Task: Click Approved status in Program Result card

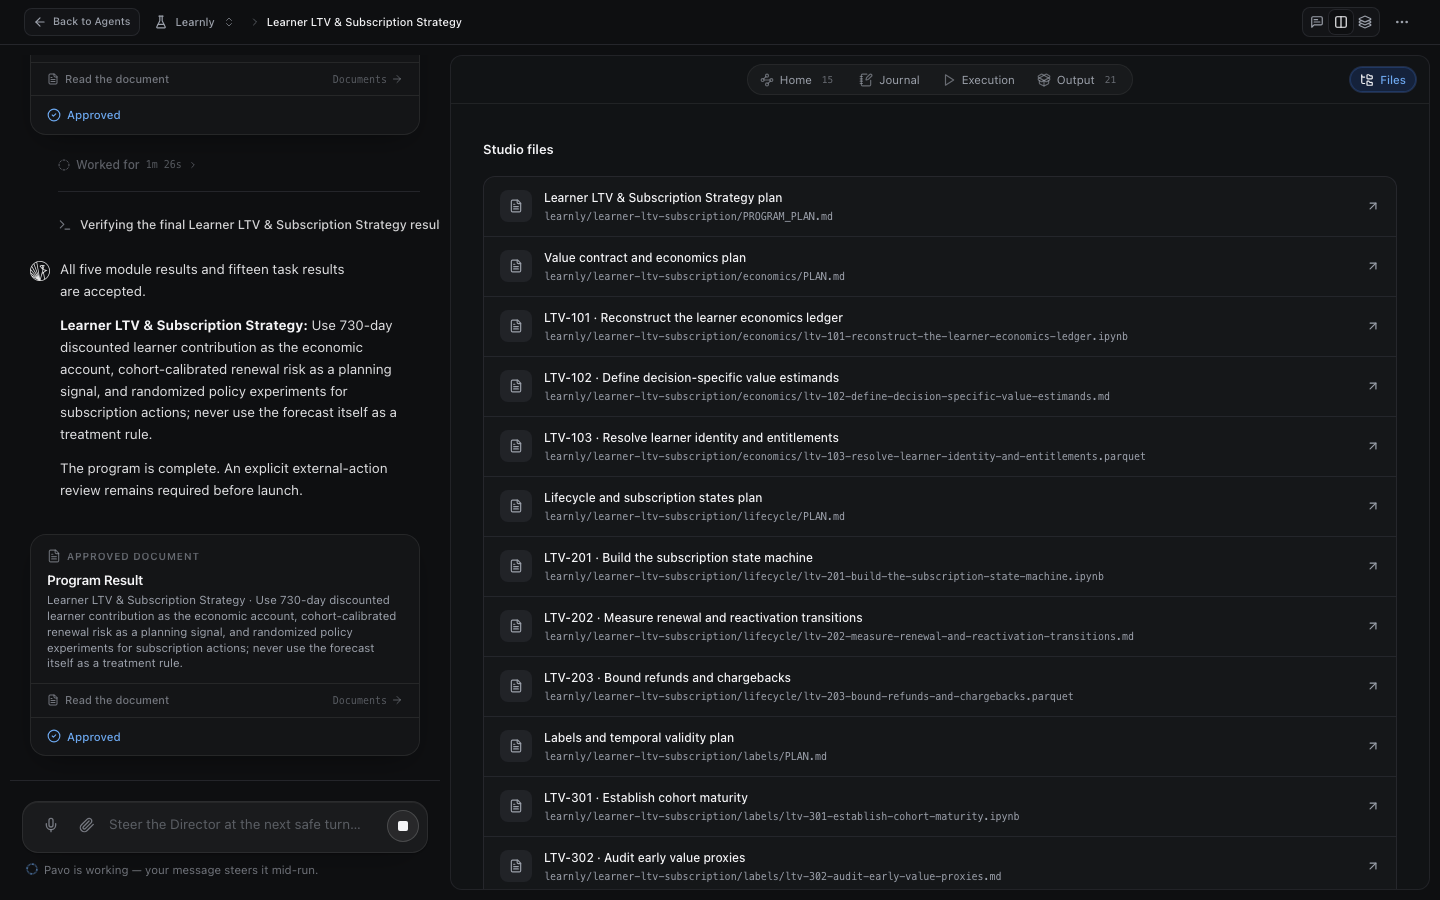Action: click(x=84, y=737)
